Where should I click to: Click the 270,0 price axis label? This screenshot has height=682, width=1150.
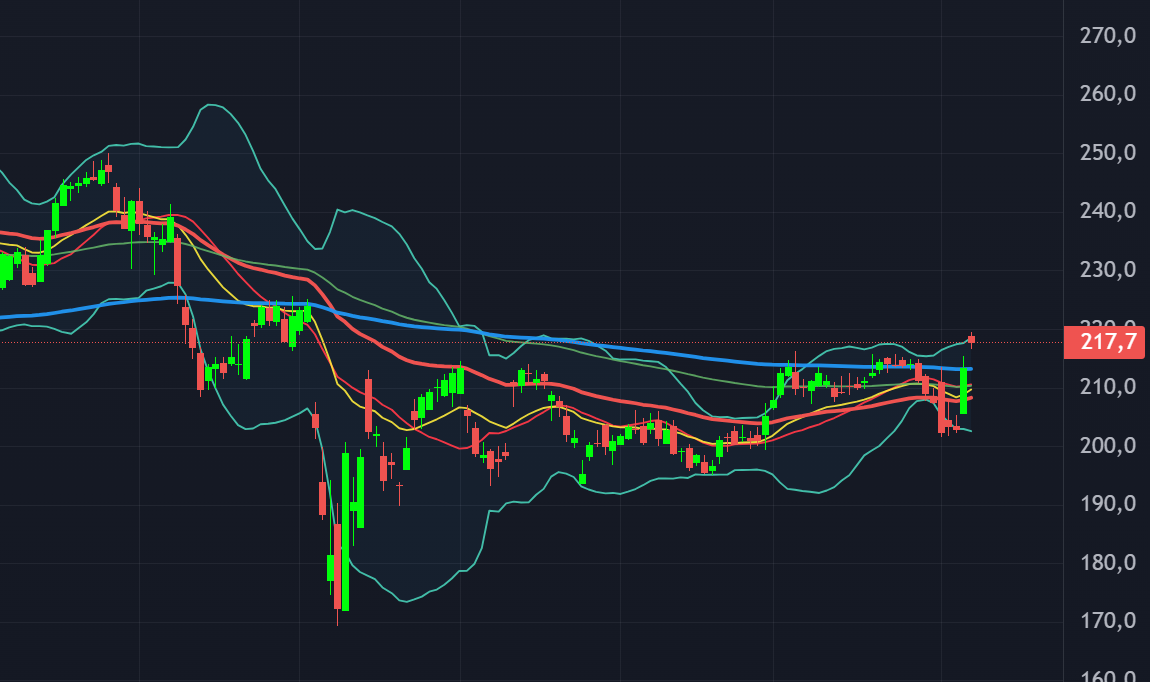(x=1108, y=36)
